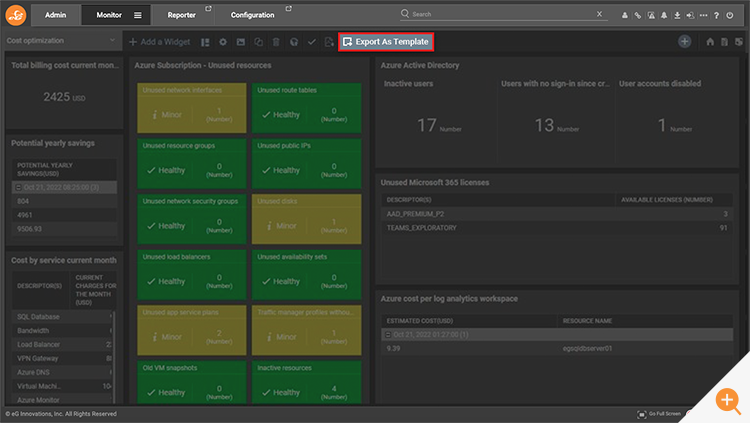Viewport: 750px width, 423px height.
Task: Switch to the Monitor tab
Action: pyautogui.click(x=109, y=15)
